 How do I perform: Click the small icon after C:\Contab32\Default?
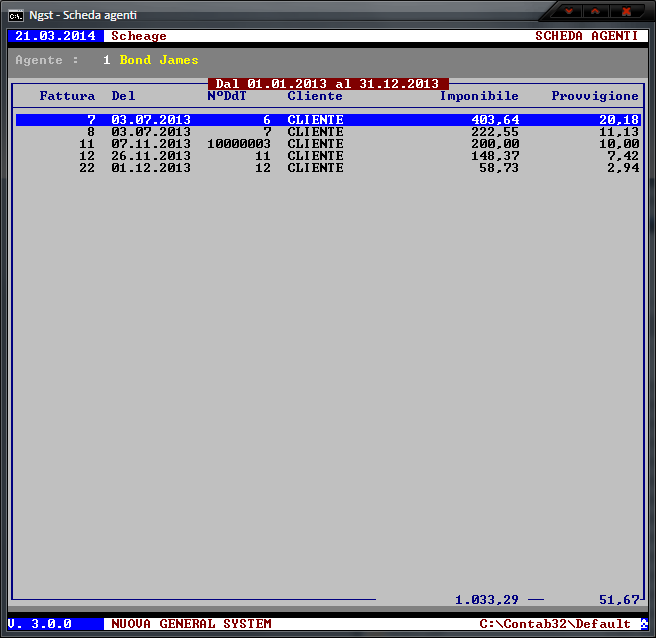[x=644, y=624]
